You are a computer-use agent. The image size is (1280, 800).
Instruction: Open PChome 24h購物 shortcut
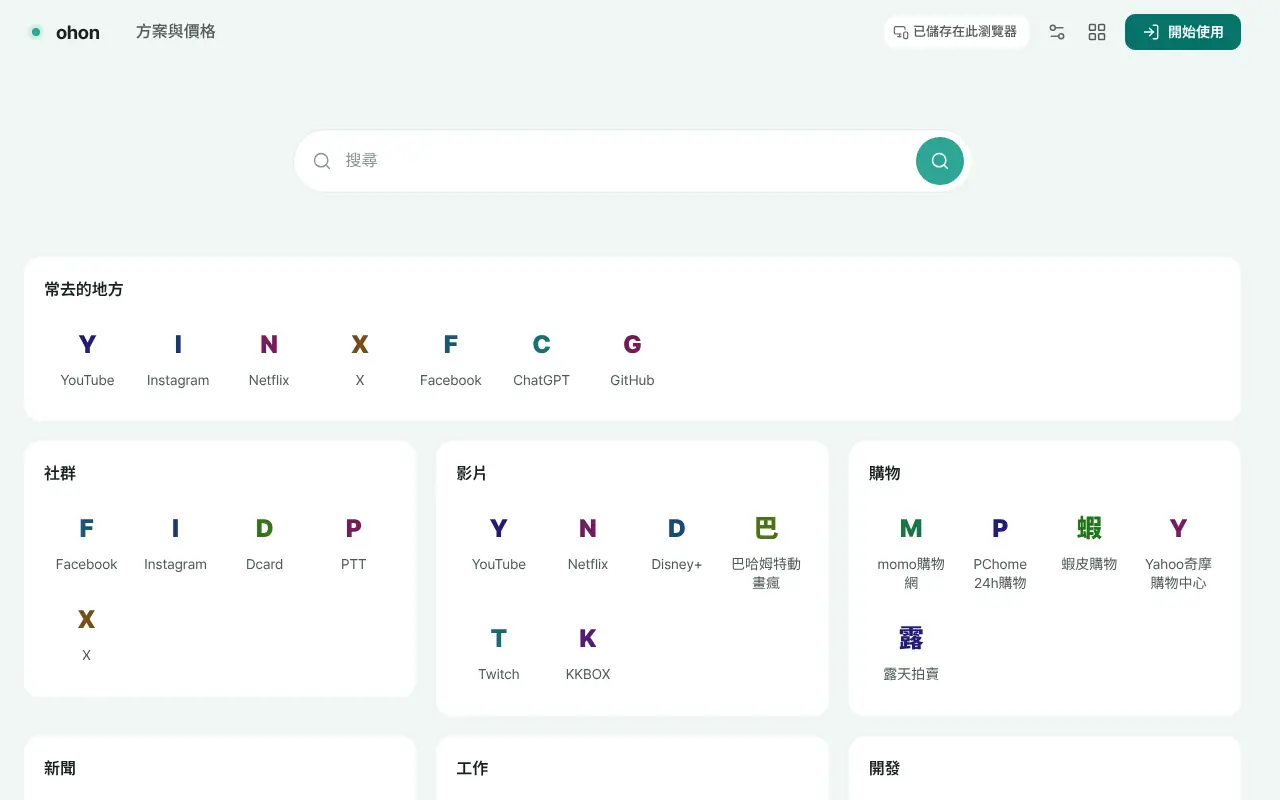[x=1000, y=553]
